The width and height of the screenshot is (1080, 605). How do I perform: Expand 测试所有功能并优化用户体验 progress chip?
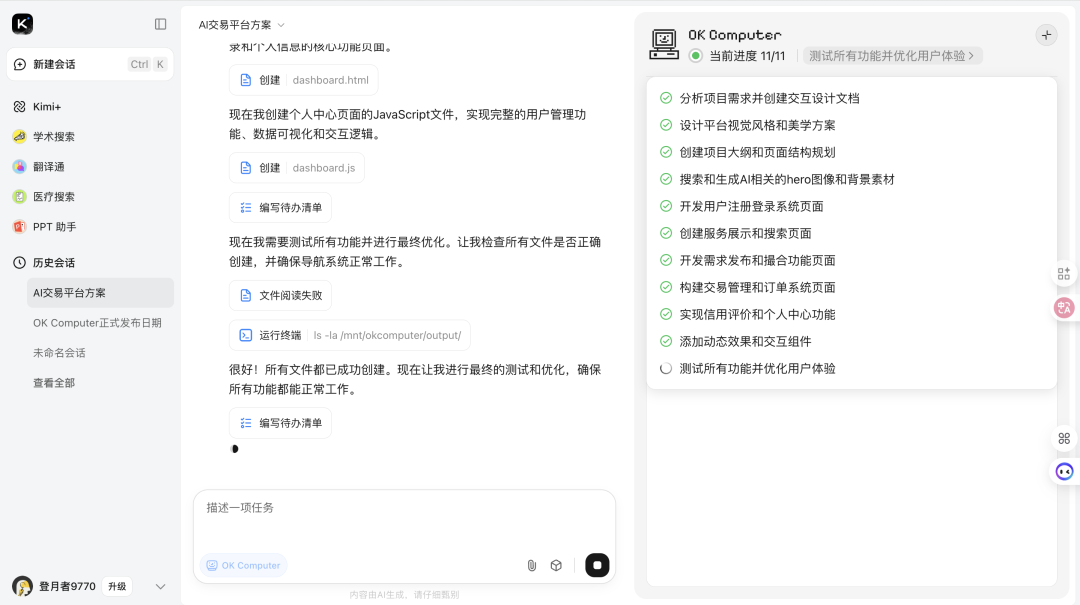892,56
